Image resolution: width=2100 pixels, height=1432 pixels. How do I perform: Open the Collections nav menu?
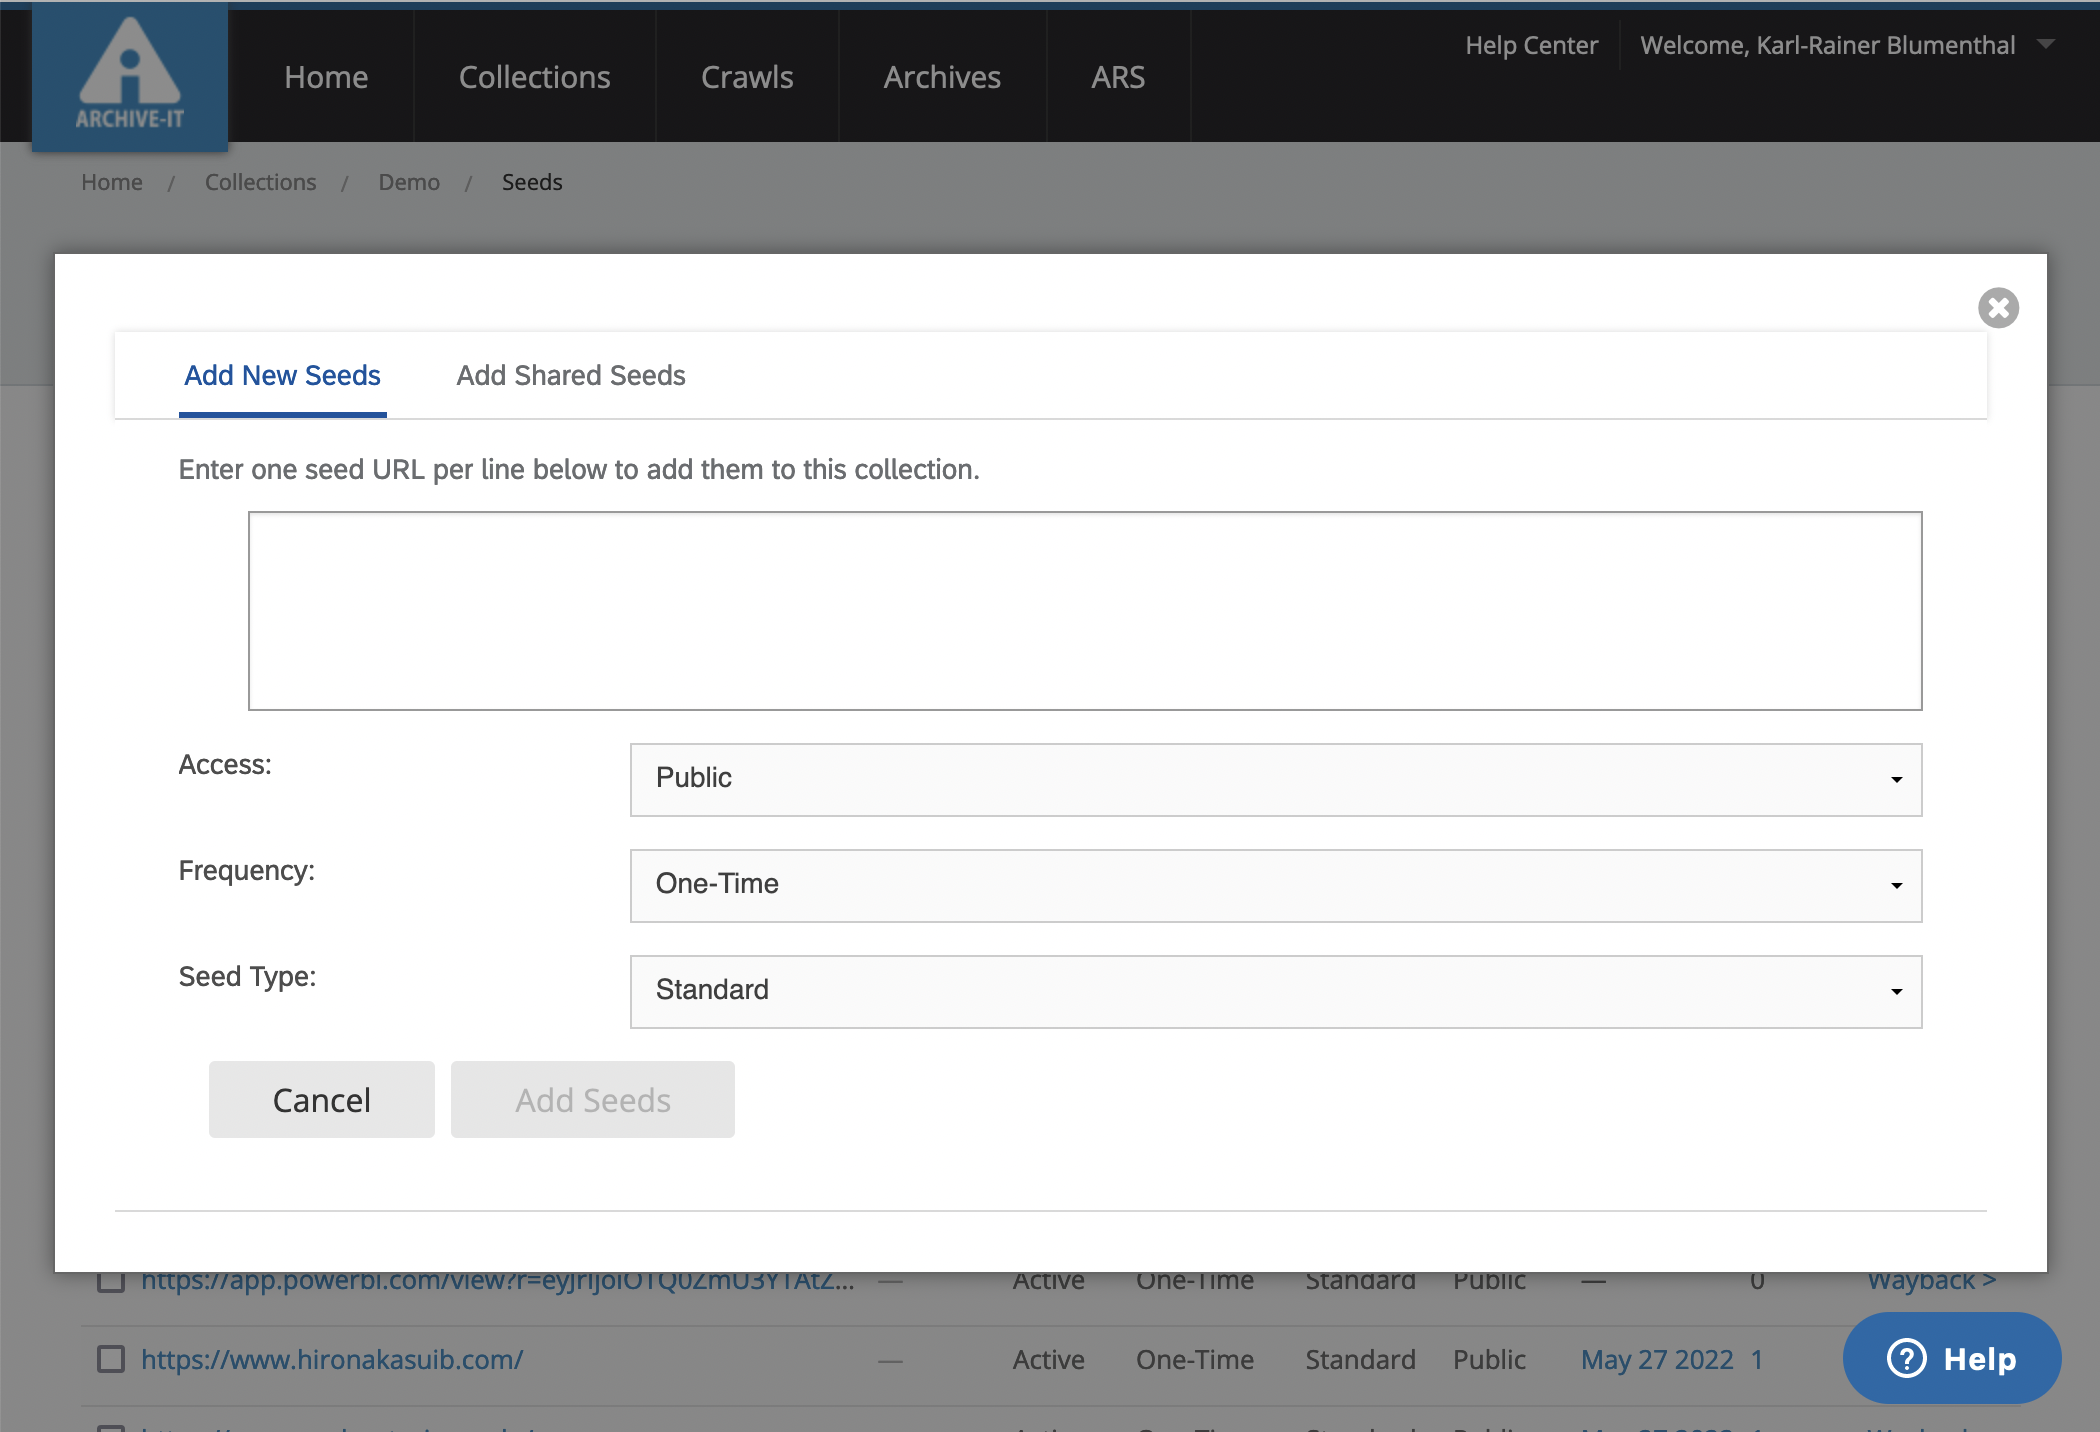point(534,77)
